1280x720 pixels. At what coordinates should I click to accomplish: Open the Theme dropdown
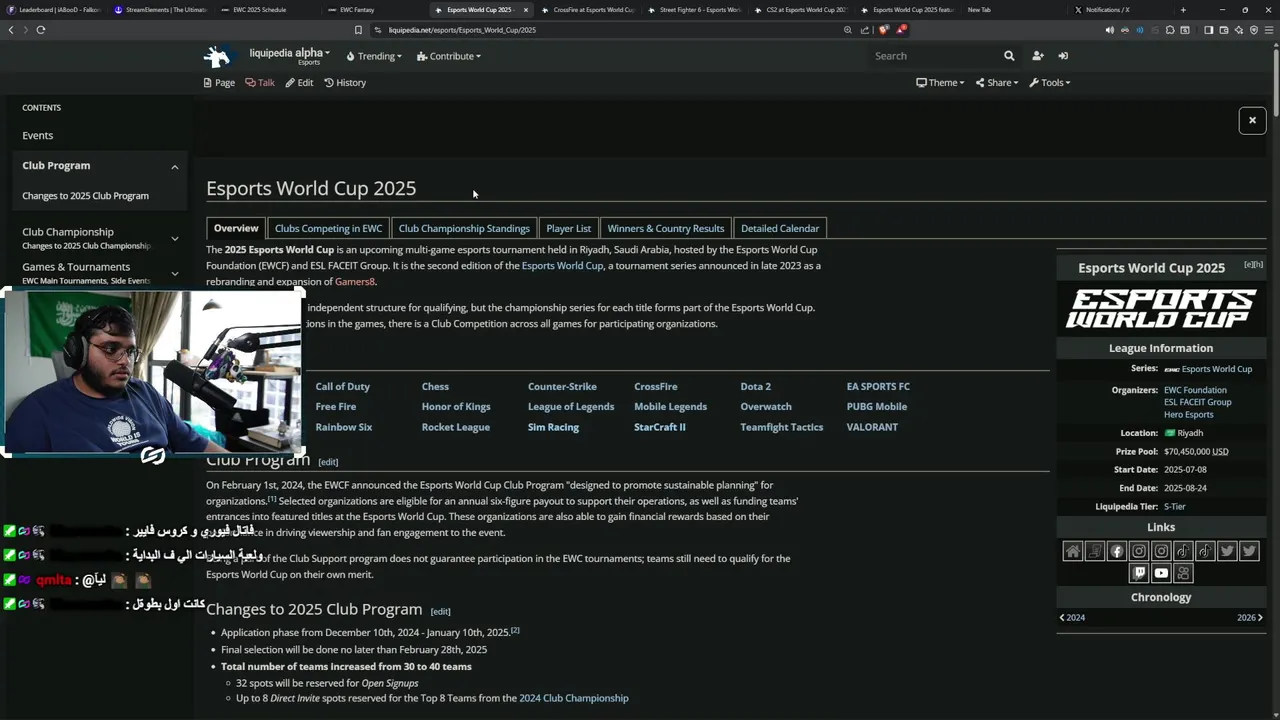pos(940,83)
